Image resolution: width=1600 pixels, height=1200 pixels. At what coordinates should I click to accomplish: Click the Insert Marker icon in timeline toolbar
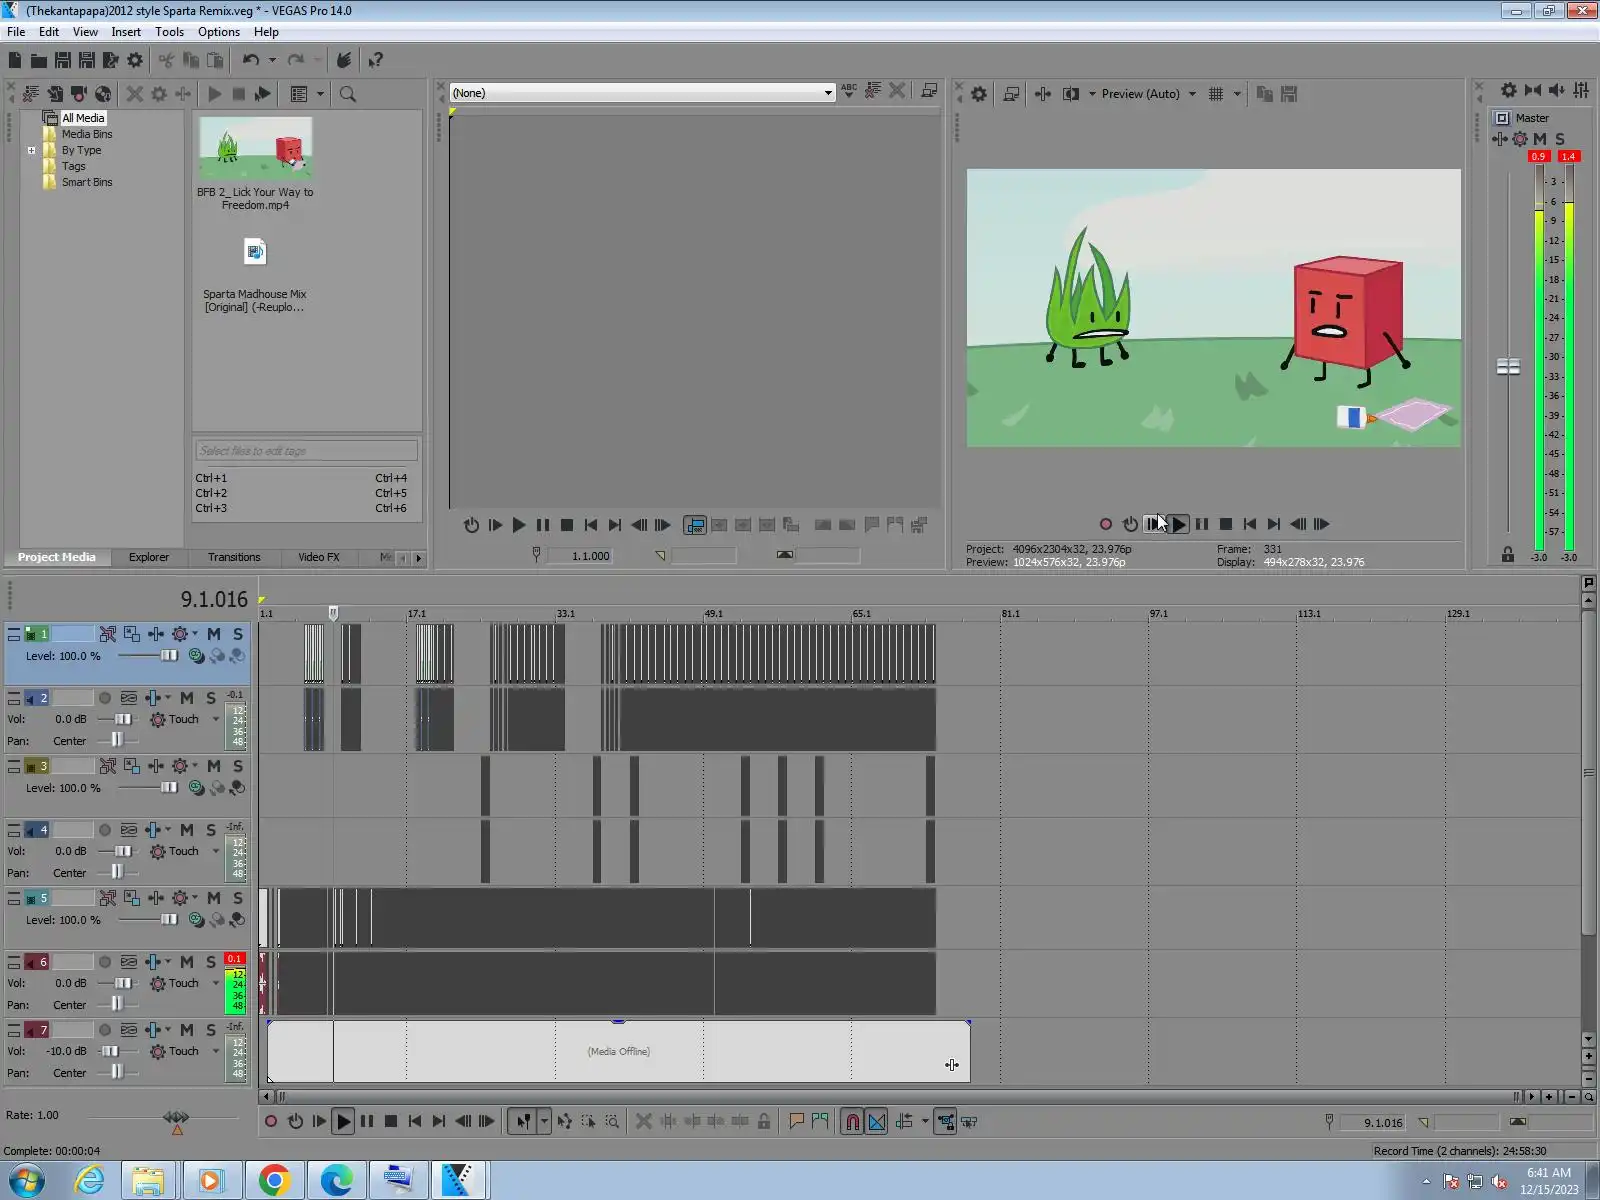796,1122
